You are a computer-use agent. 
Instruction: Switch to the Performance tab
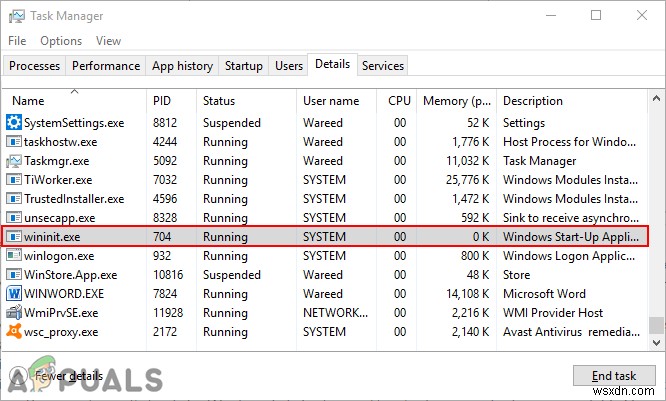point(106,66)
